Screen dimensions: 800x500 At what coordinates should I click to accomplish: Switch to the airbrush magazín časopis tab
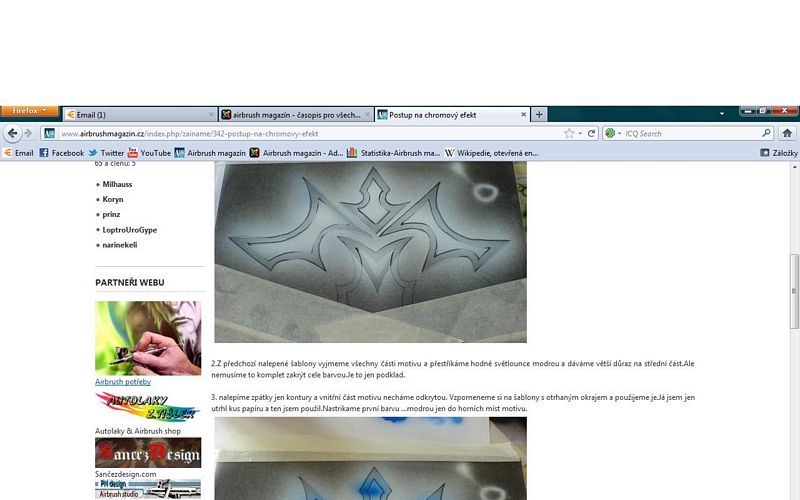[295, 115]
